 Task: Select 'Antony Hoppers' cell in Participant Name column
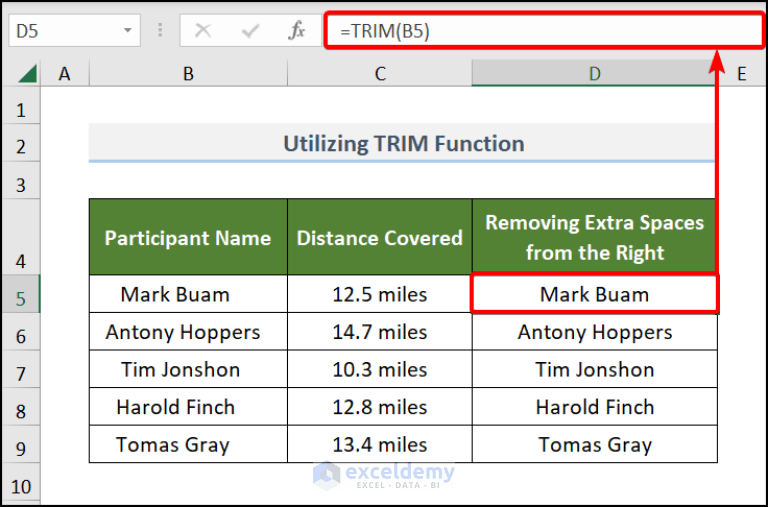(188, 331)
